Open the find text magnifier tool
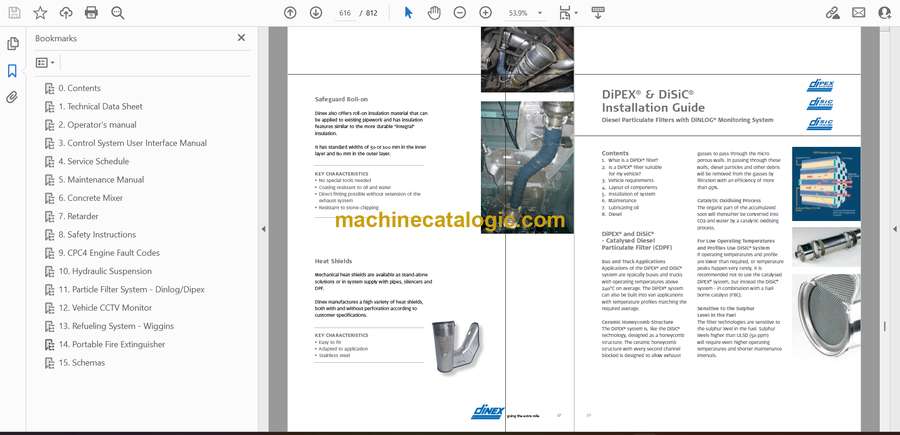900x435 pixels. 118,13
